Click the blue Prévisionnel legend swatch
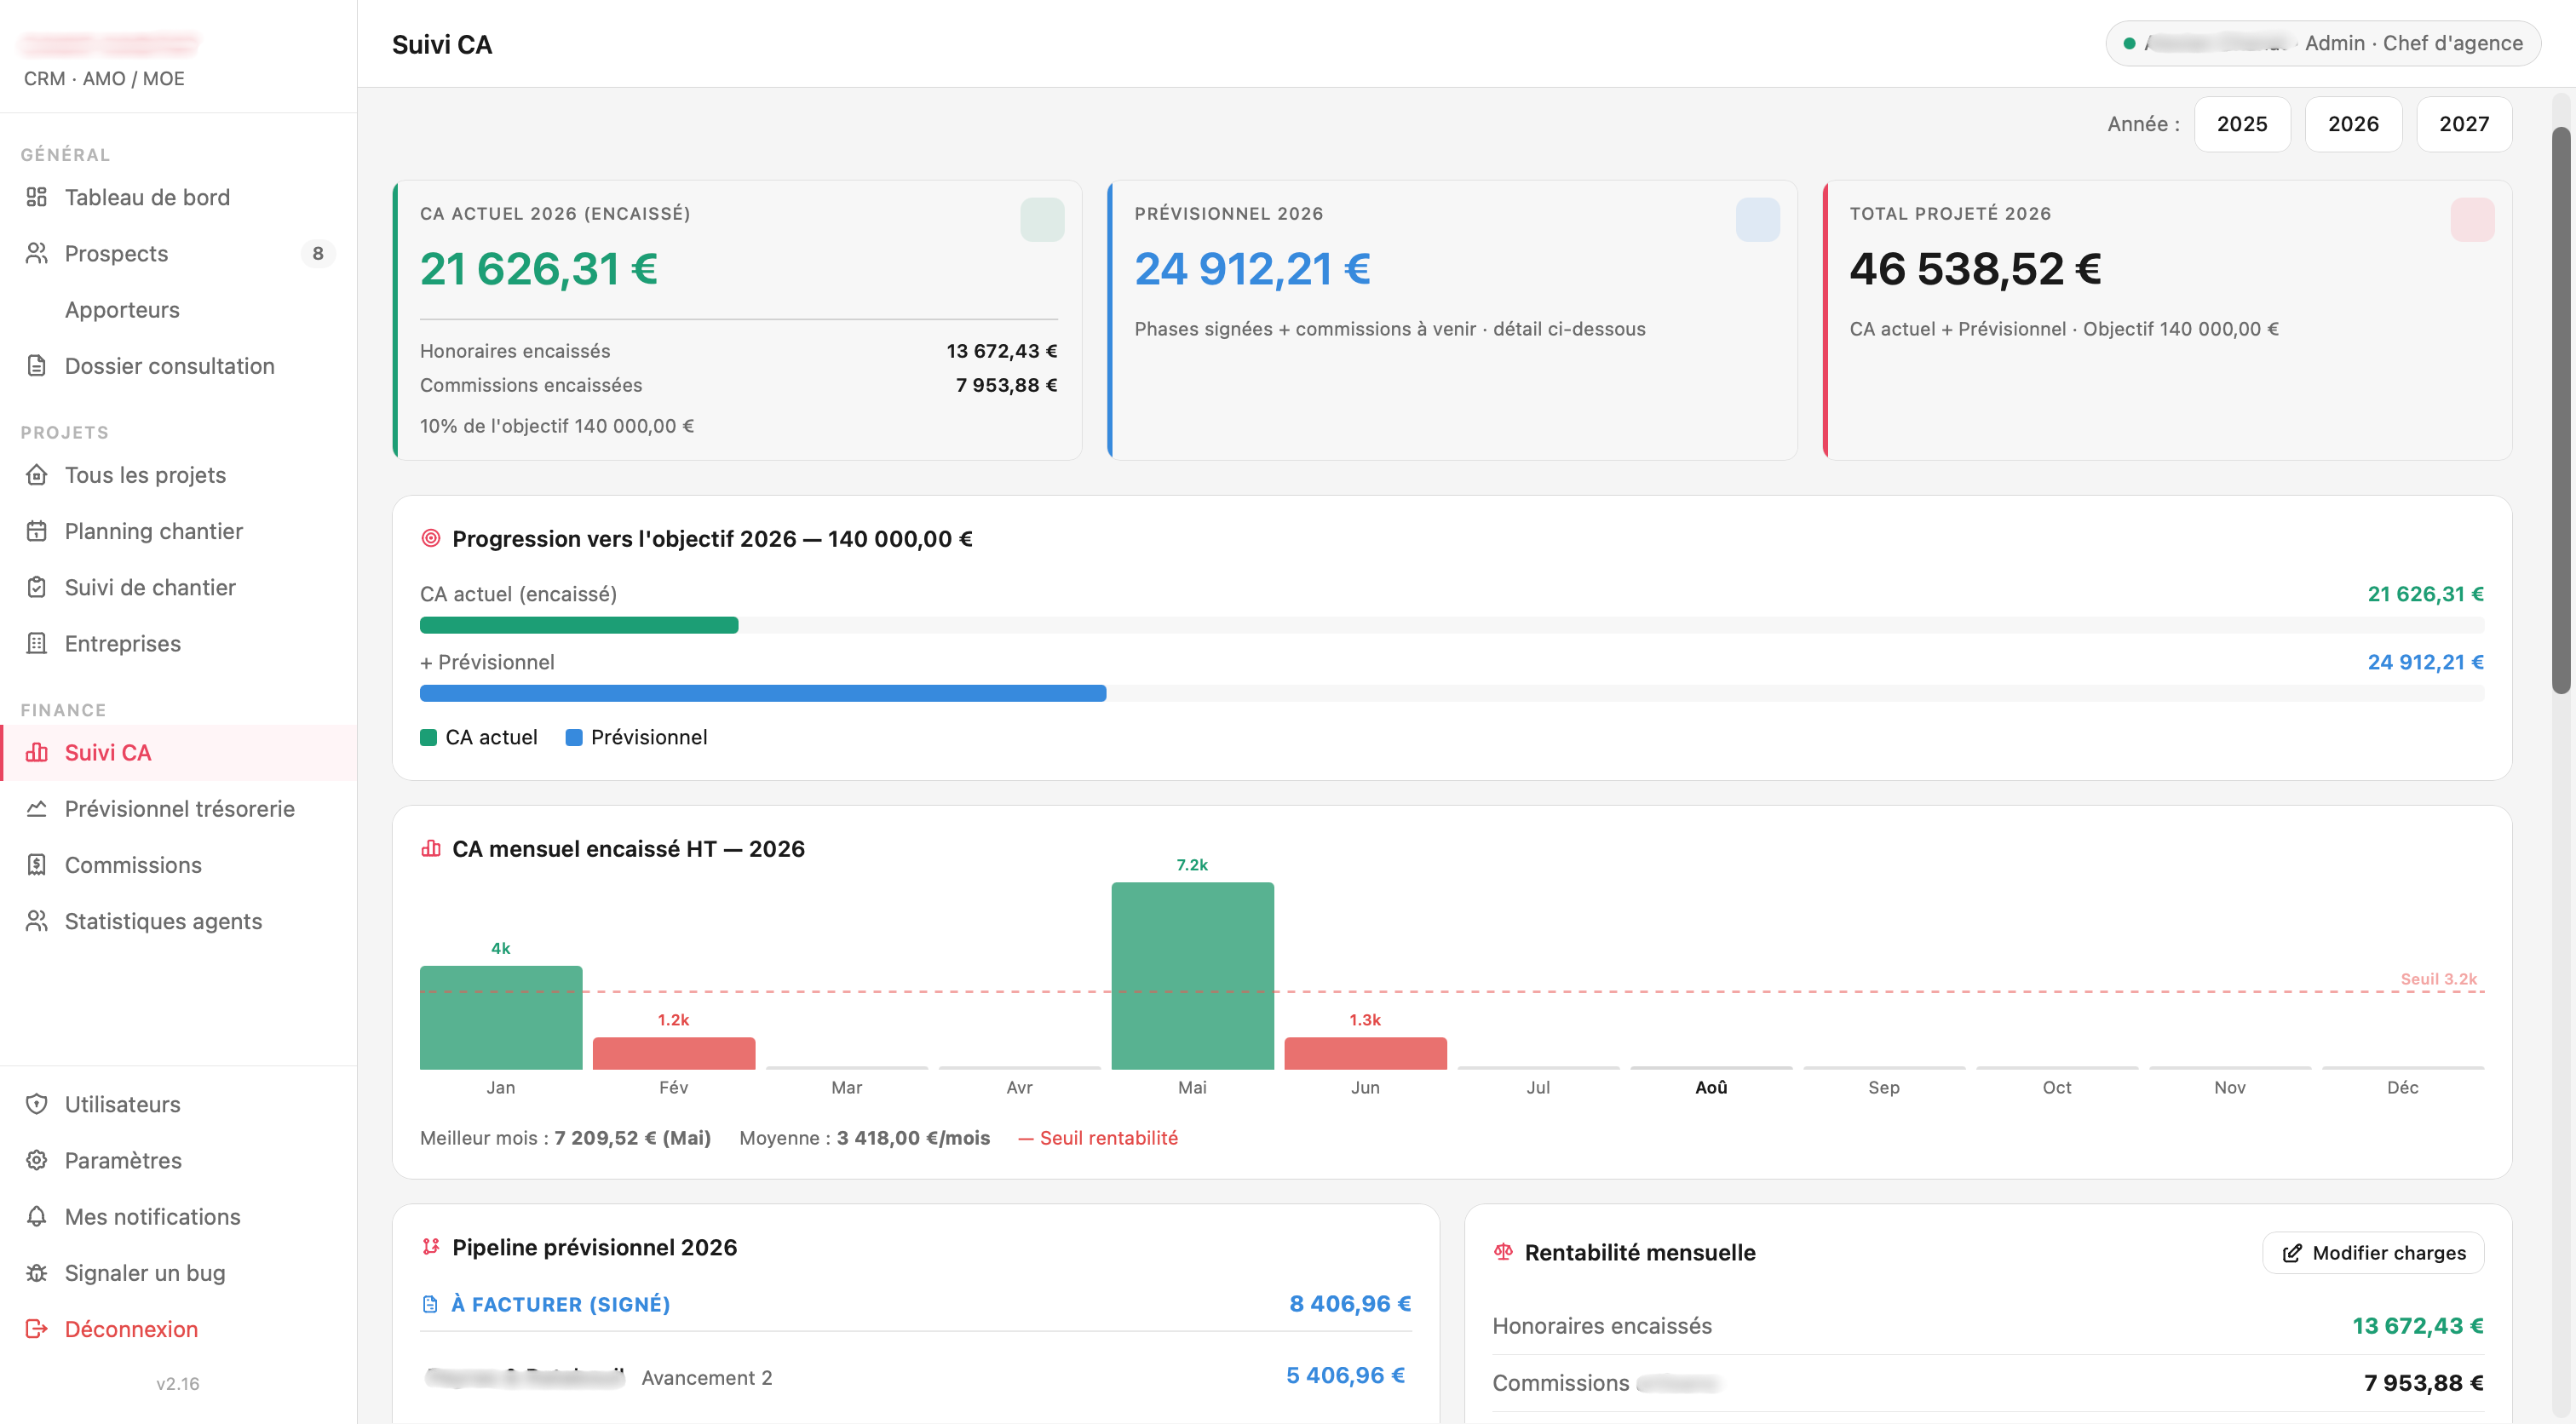The image size is (2576, 1424). pyautogui.click(x=574, y=738)
